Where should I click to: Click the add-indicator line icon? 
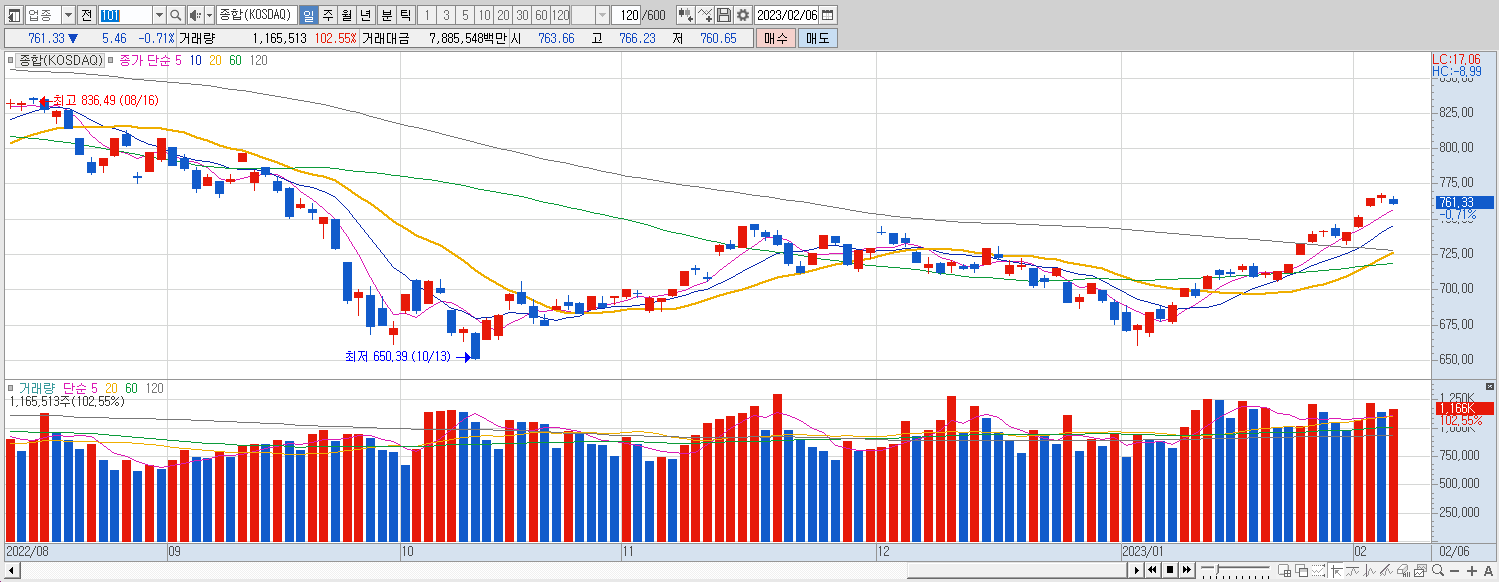point(705,15)
